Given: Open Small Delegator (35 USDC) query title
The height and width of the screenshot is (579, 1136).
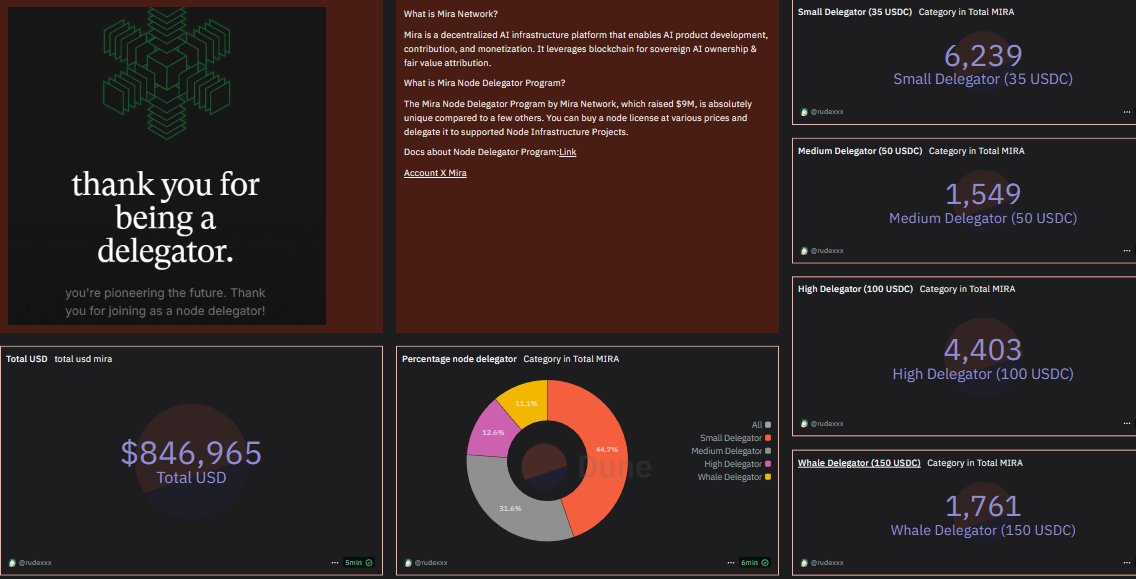Looking at the screenshot, I should click(855, 12).
